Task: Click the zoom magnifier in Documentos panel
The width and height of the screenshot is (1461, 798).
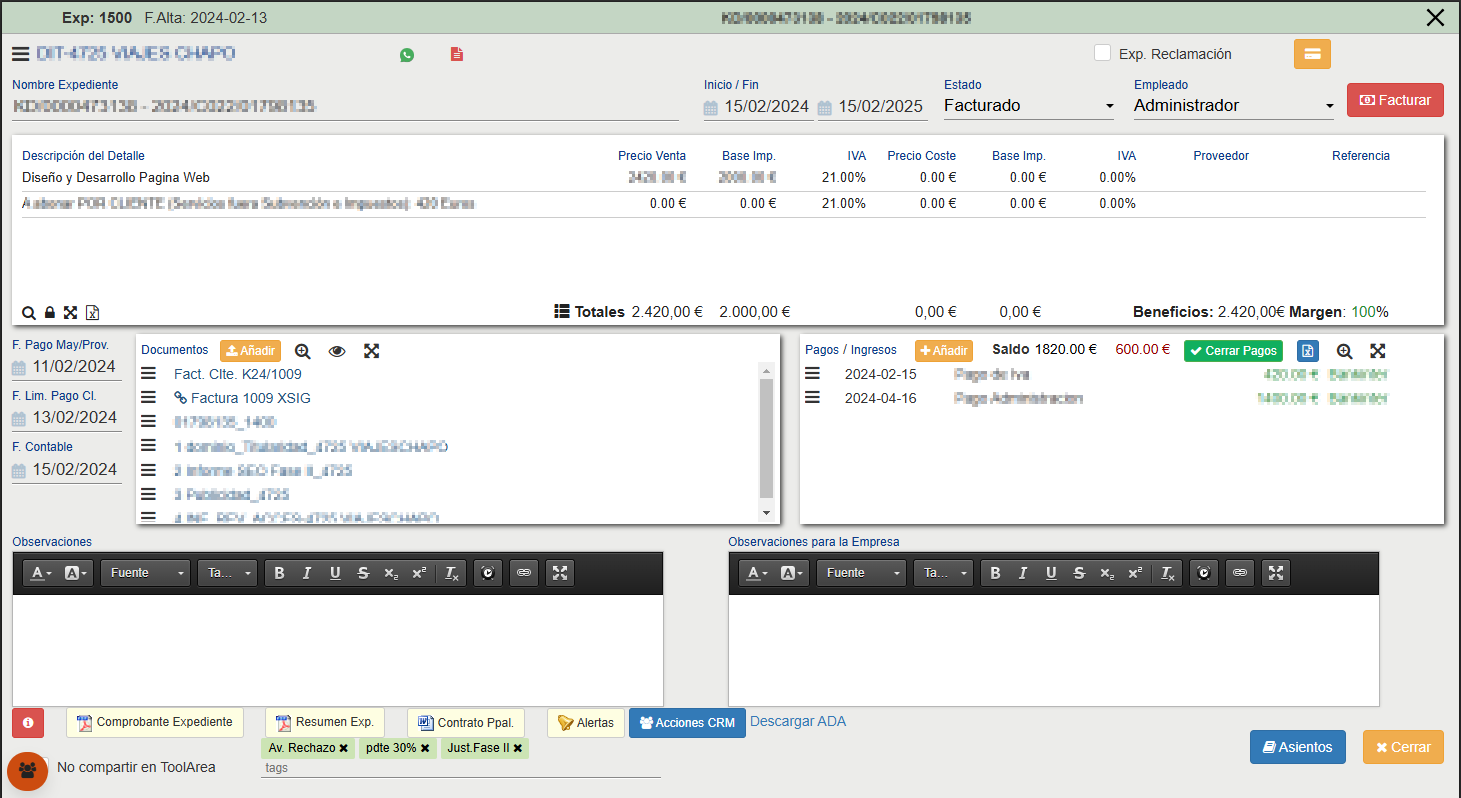Action: (303, 351)
